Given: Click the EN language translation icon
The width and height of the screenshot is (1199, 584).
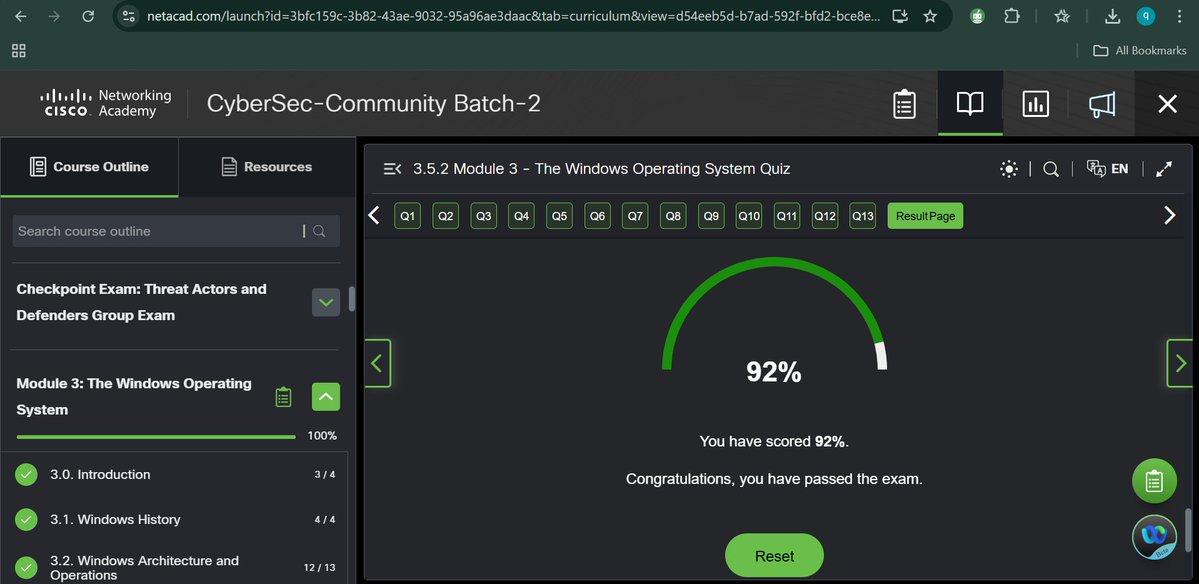Looking at the screenshot, I should tap(1108, 168).
